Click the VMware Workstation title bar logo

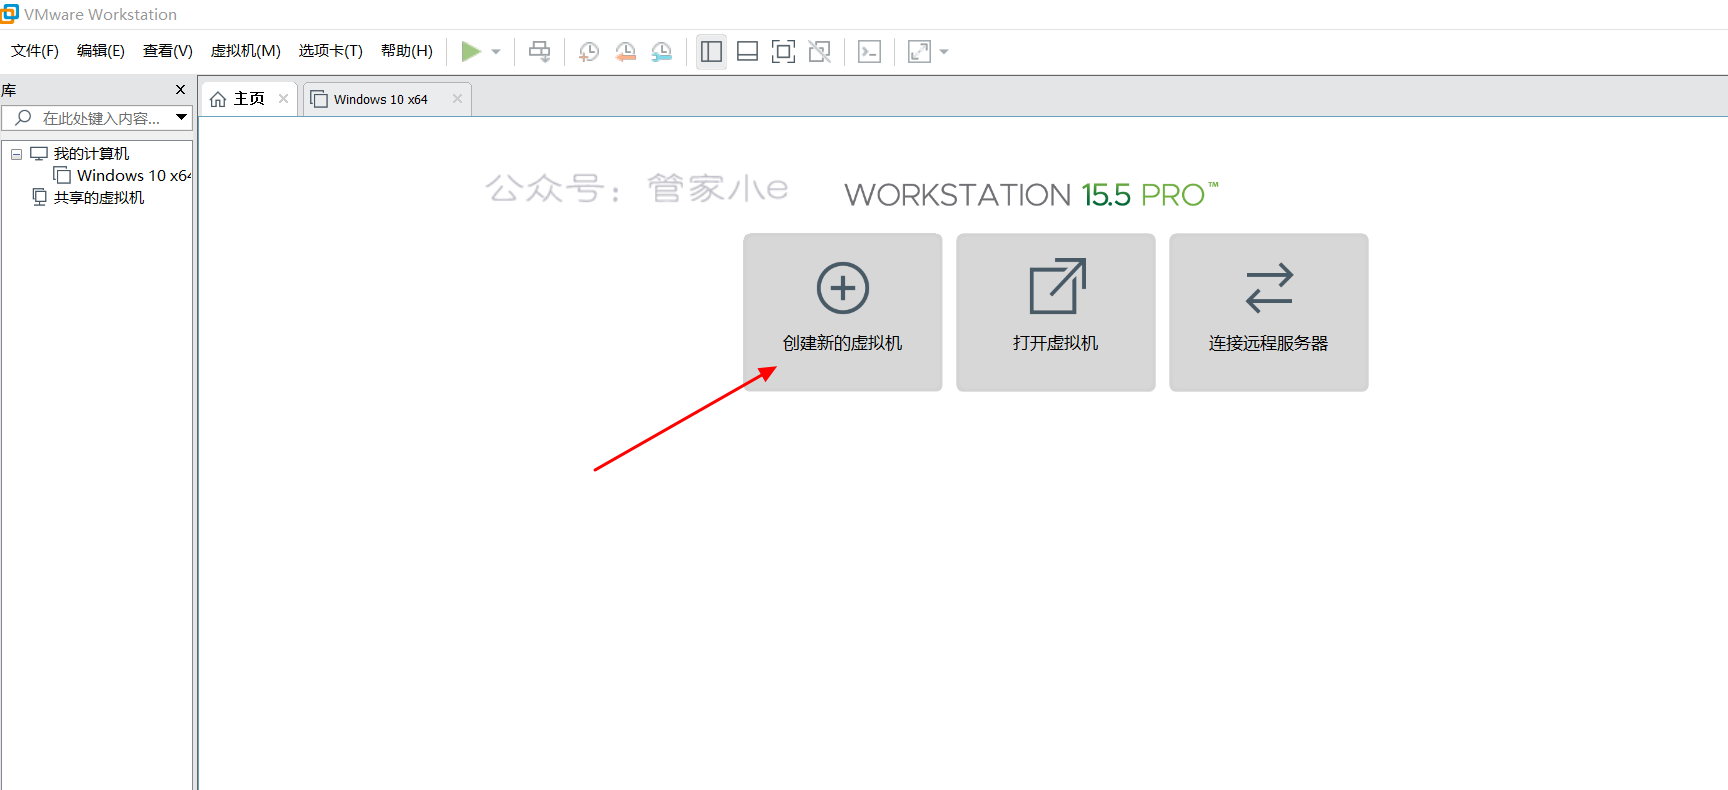(x=10, y=13)
